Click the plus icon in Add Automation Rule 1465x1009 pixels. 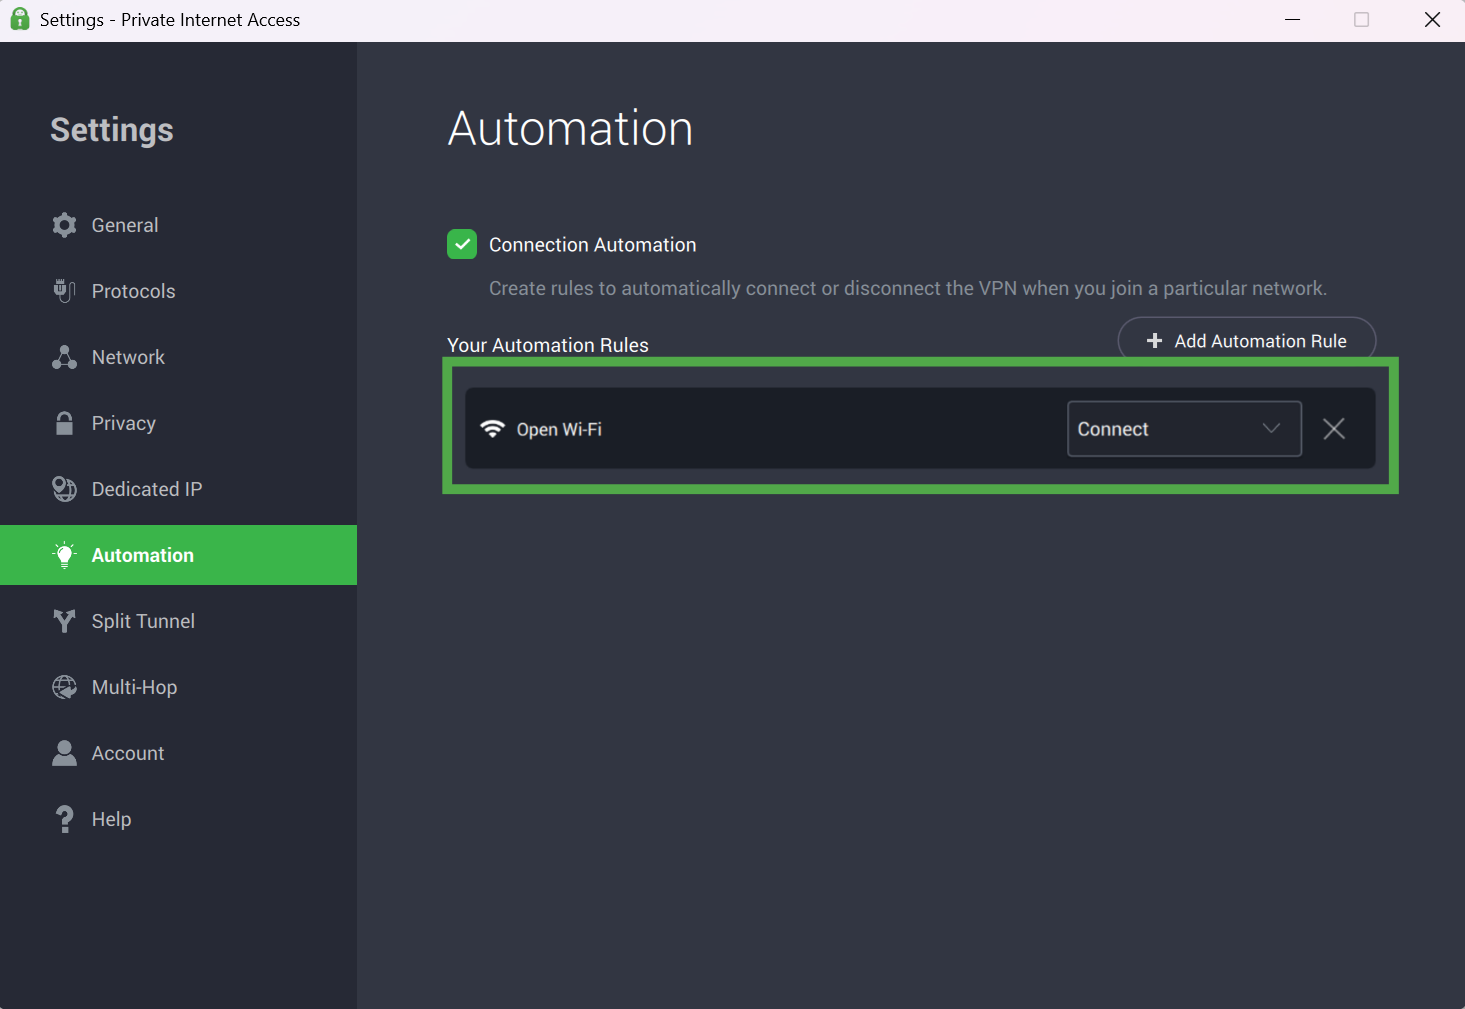pos(1154,341)
